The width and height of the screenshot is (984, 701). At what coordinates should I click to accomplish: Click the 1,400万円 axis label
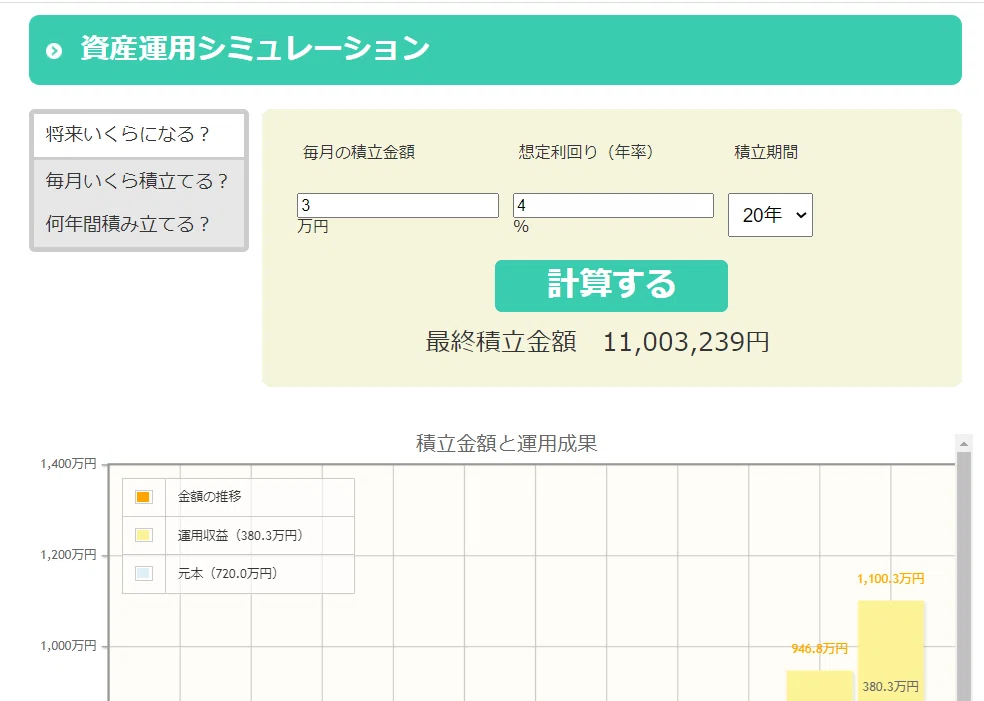tap(68, 464)
